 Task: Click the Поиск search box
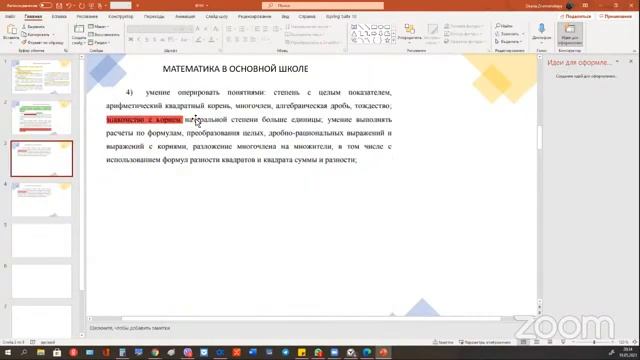pos(323,6)
